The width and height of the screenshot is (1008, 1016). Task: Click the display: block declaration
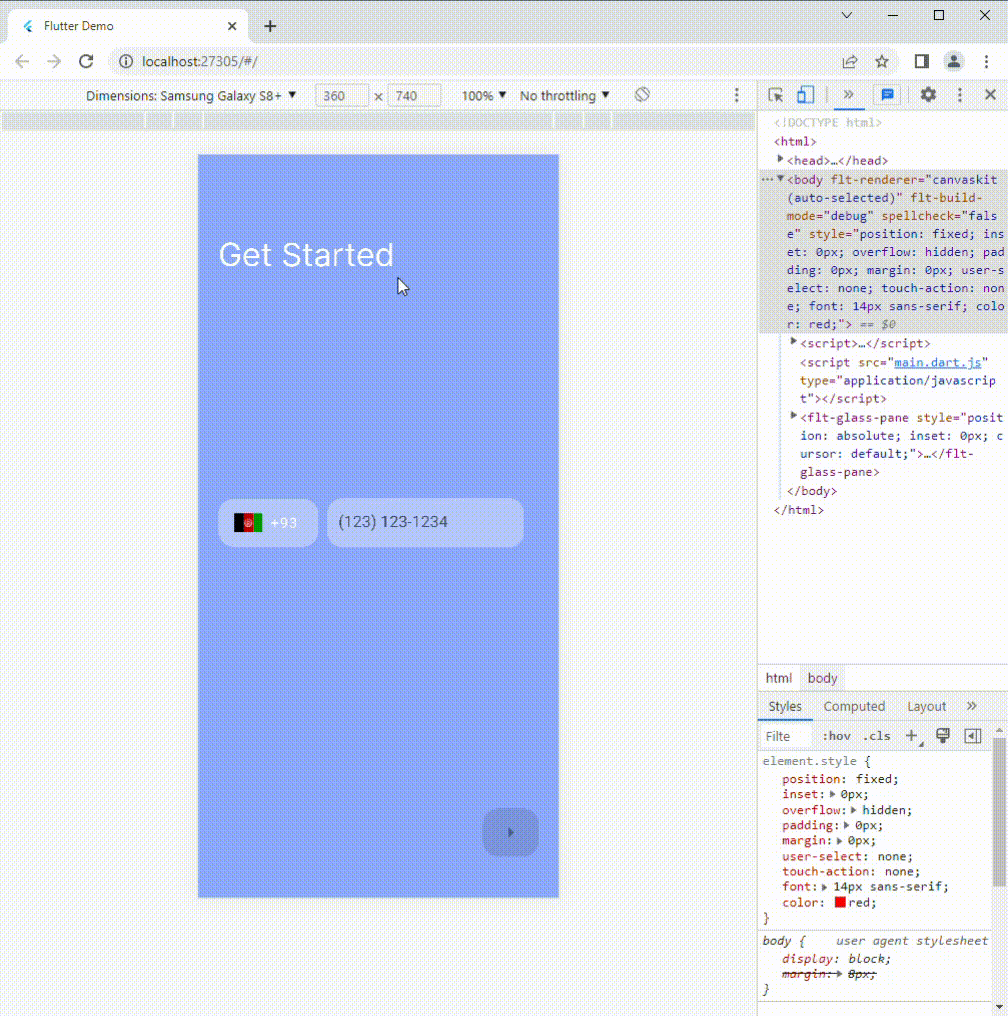point(836,958)
